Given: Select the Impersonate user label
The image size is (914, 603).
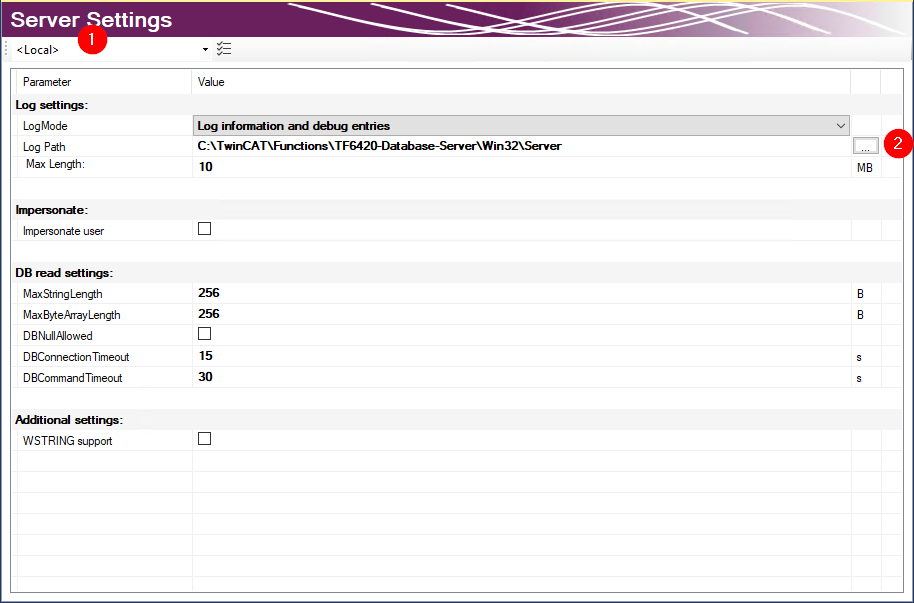Looking at the screenshot, I should pyautogui.click(x=64, y=231).
